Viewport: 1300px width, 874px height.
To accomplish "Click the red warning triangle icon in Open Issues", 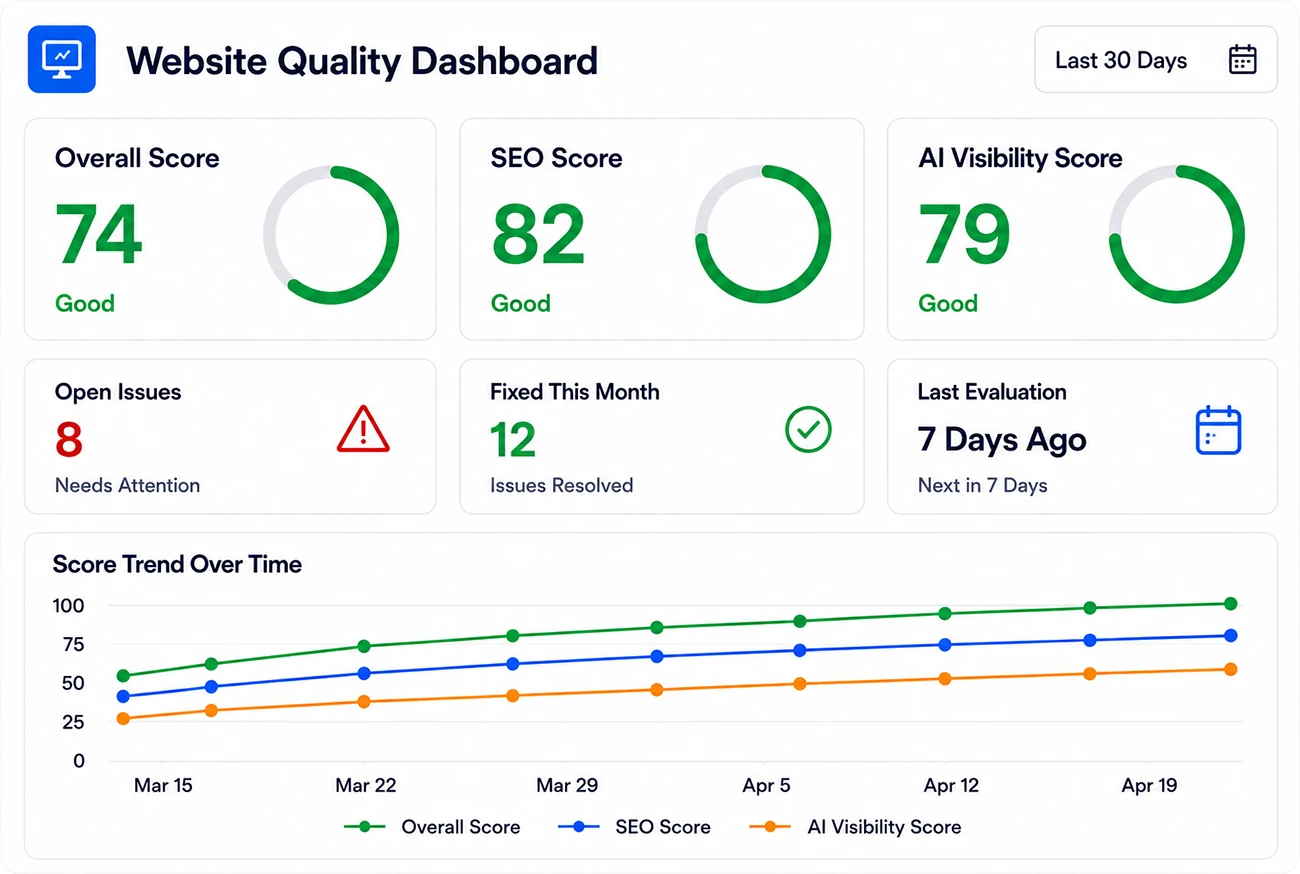I will pyautogui.click(x=363, y=430).
